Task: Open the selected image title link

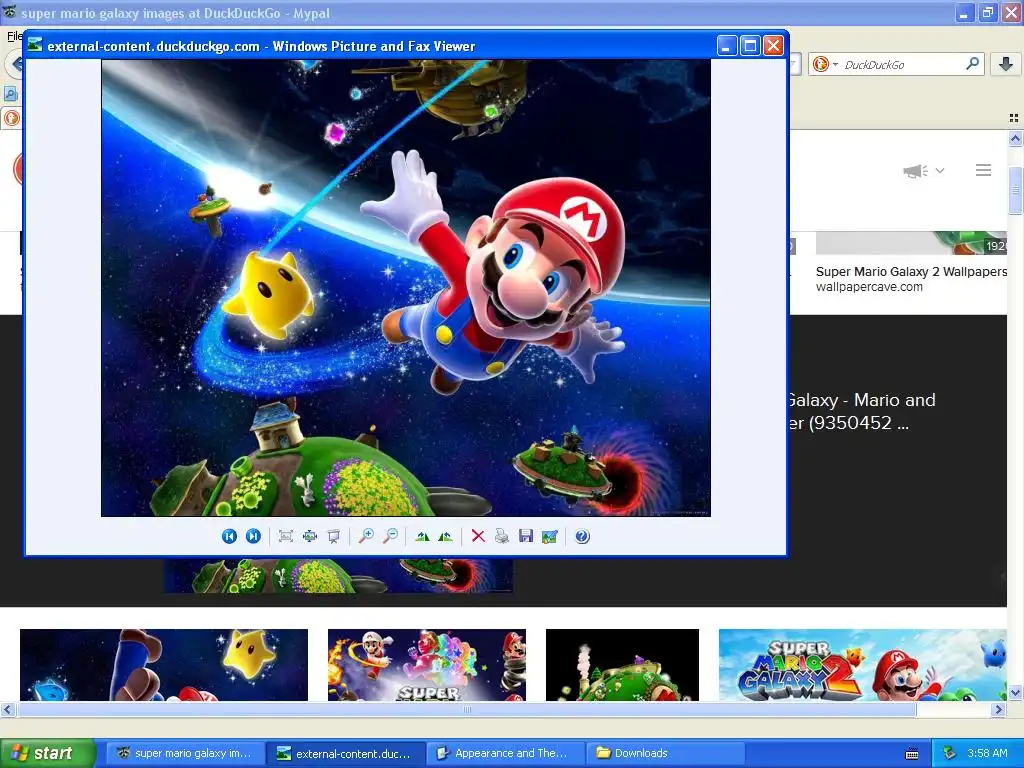Action: (x=861, y=411)
